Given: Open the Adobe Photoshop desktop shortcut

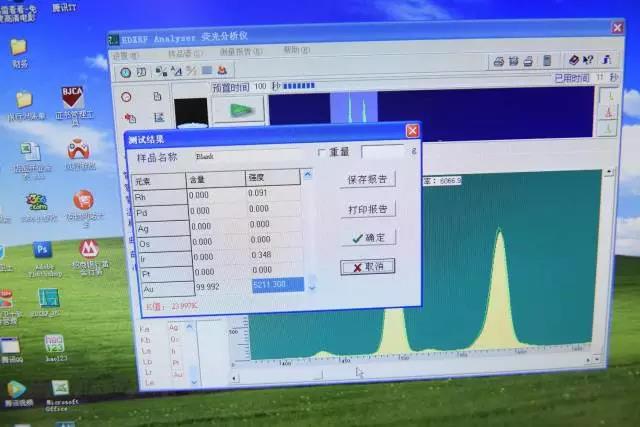Looking at the screenshot, I should [42, 250].
